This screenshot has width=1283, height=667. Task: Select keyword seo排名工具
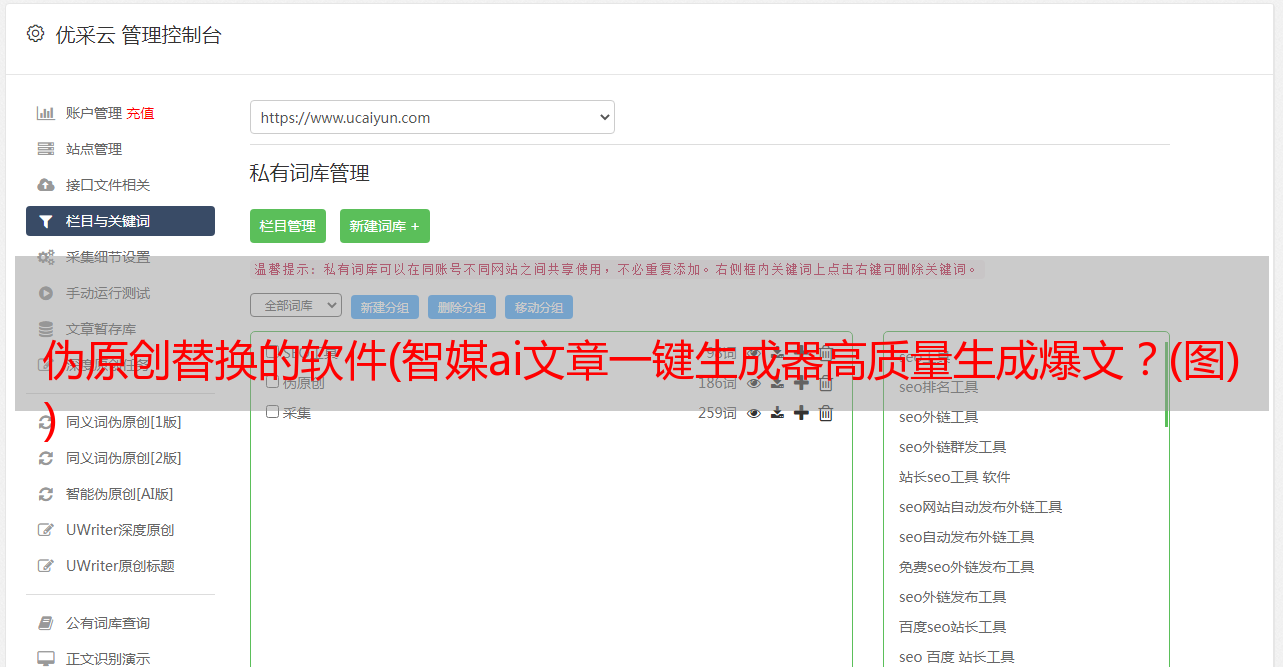[939, 387]
